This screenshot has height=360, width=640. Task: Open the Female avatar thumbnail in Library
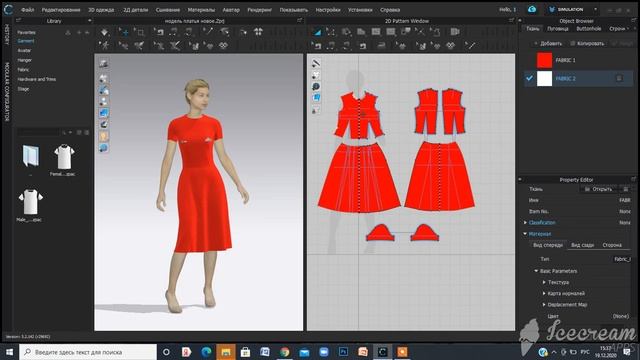64,158
